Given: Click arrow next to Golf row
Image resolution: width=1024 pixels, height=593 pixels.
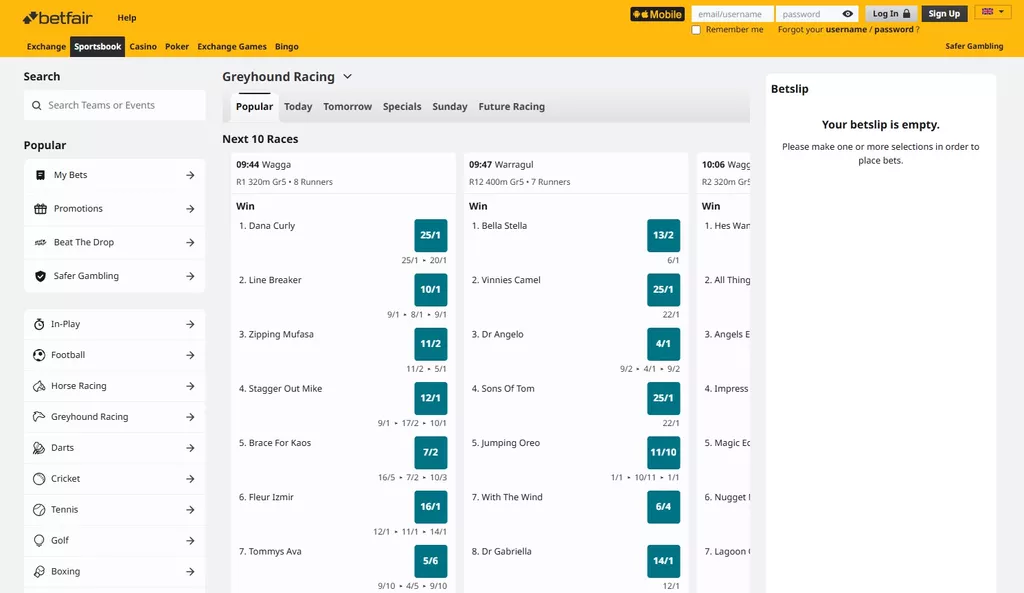Looking at the screenshot, I should click(190, 541).
